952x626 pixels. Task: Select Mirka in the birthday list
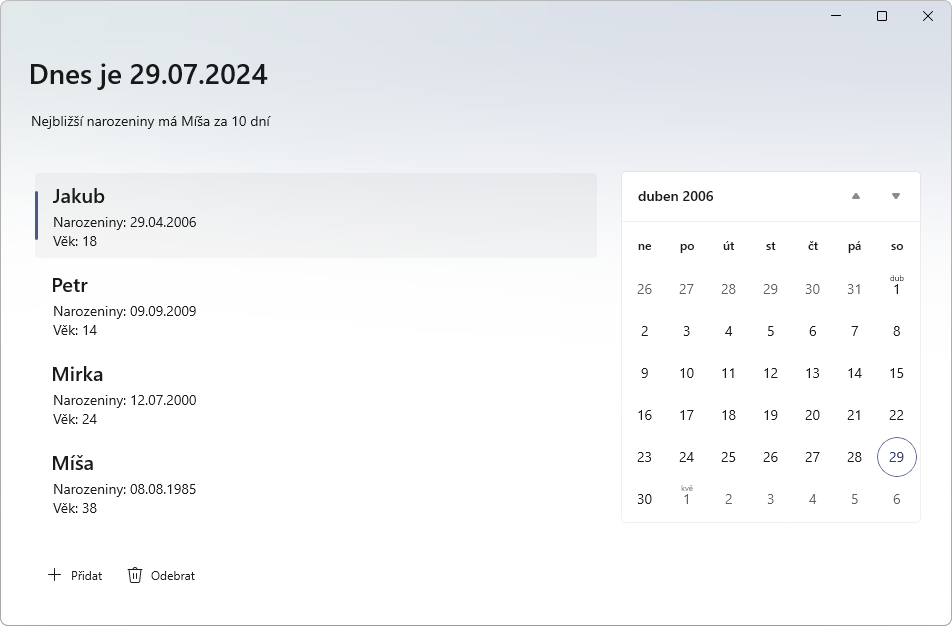315,394
